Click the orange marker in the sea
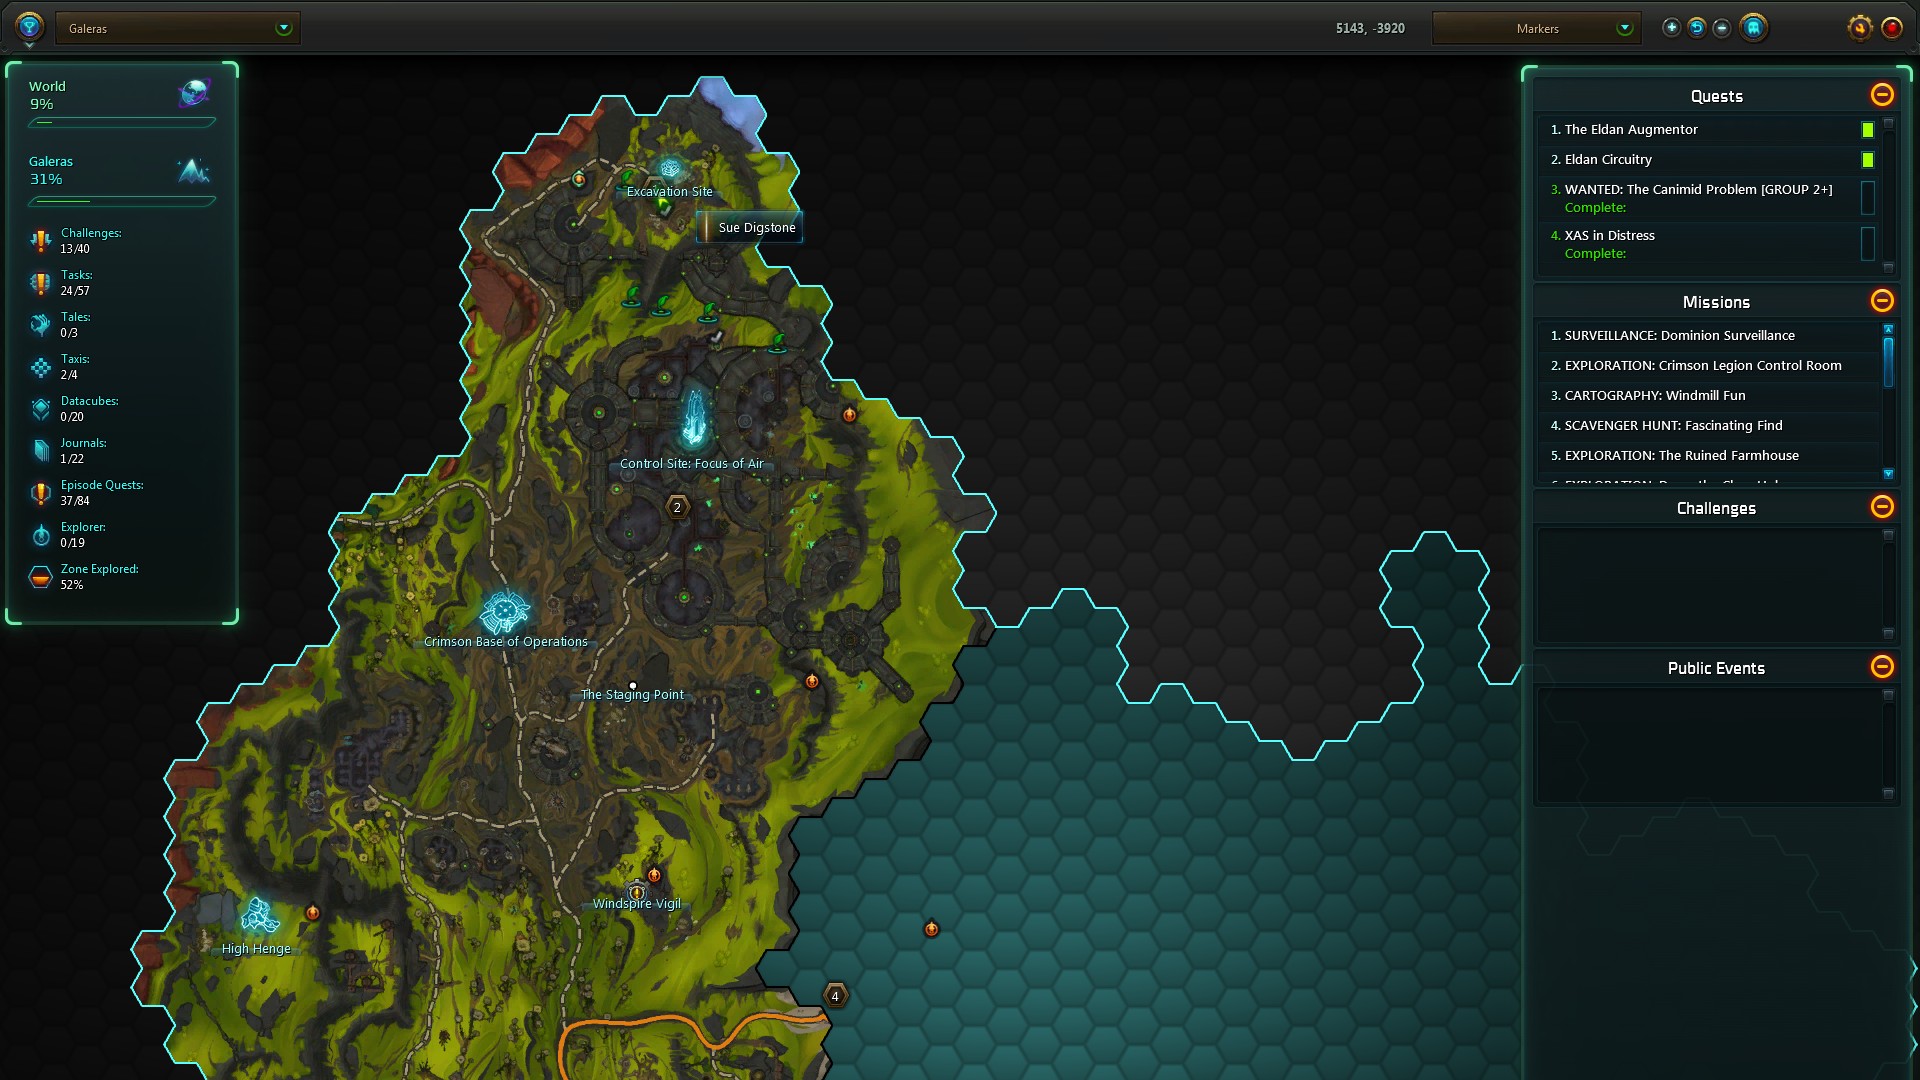The height and width of the screenshot is (1080, 1920). point(931,929)
